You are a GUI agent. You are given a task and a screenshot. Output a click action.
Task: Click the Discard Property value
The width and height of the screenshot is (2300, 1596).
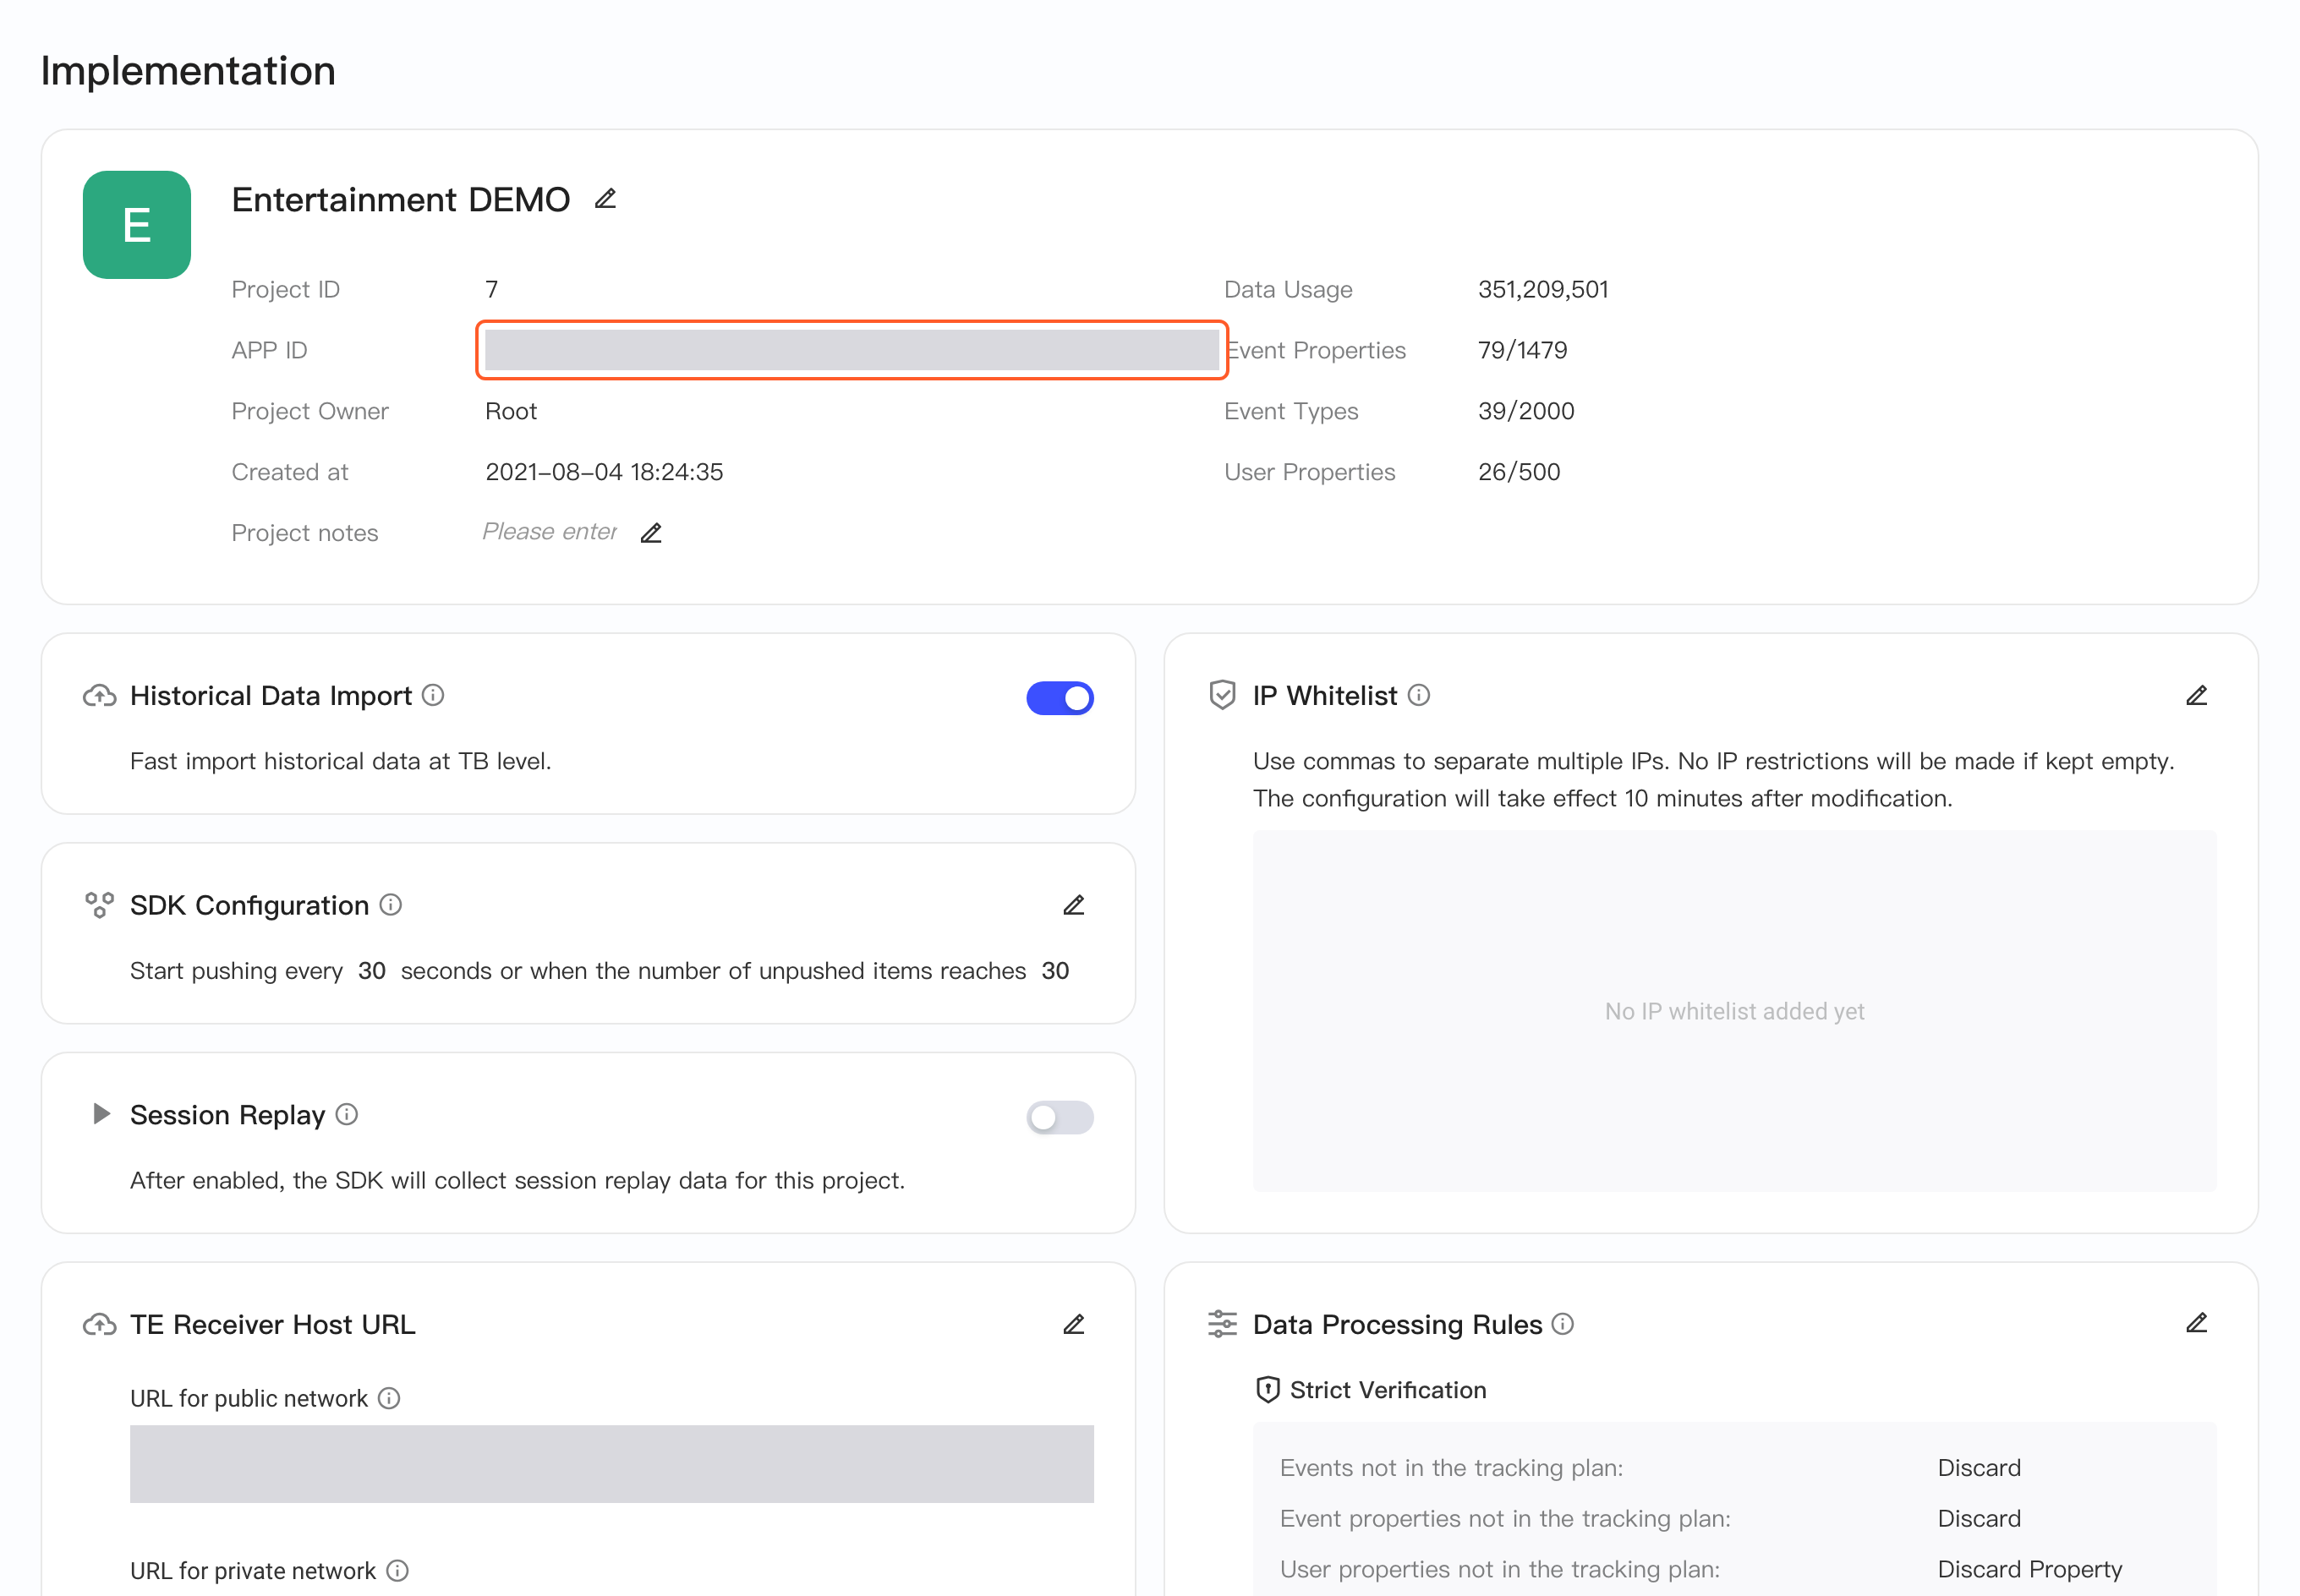click(2030, 1569)
